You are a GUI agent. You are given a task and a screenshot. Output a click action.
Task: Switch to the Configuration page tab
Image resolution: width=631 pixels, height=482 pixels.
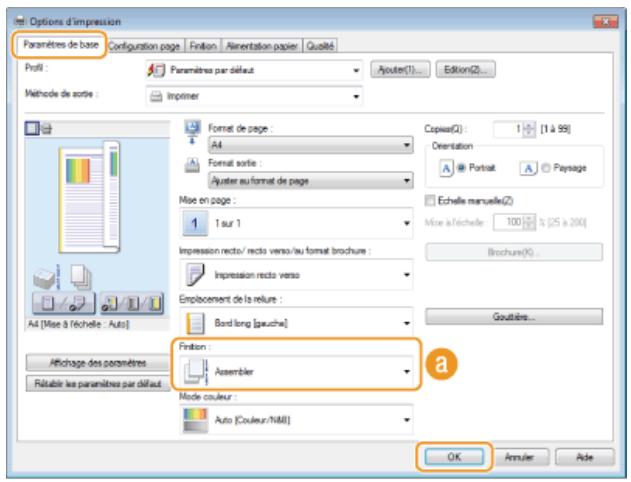click(x=144, y=46)
